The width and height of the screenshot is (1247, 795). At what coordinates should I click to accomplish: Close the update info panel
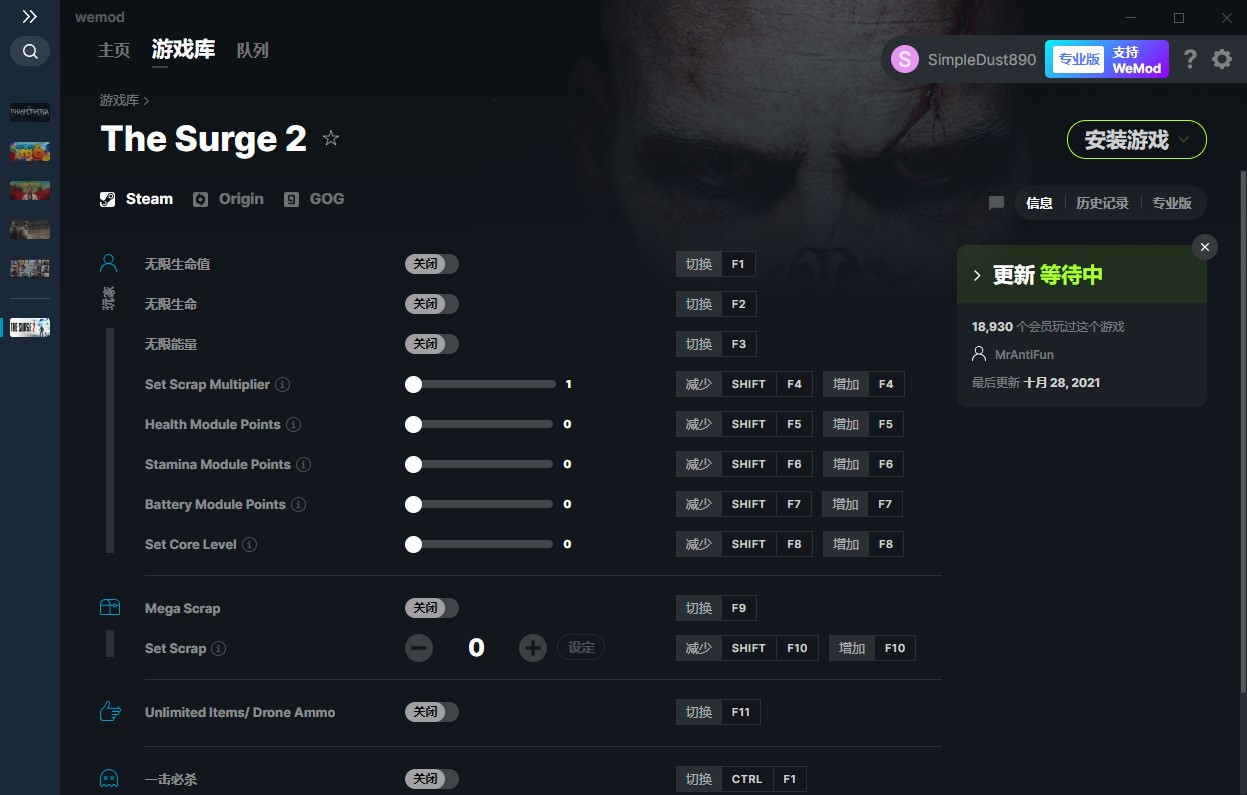point(1205,247)
